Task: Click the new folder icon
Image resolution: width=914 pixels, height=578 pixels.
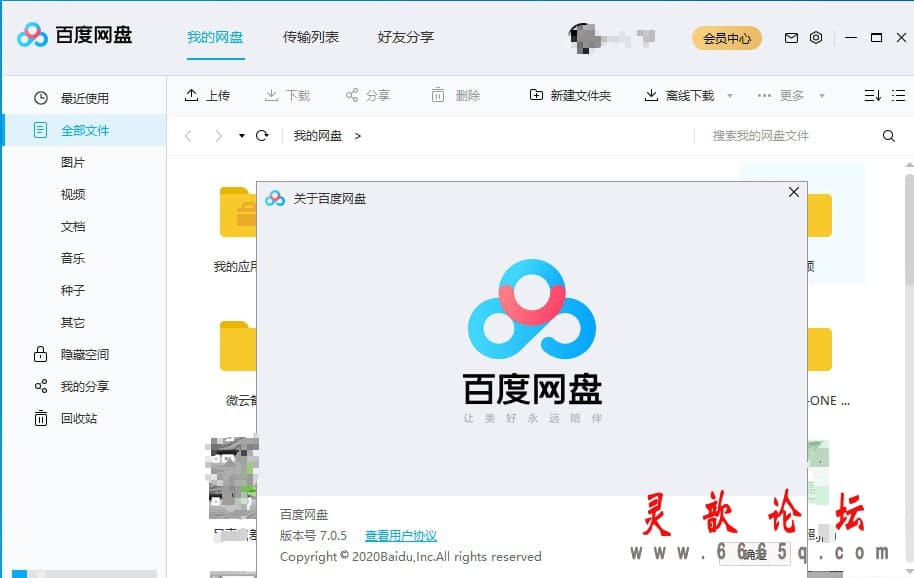Action: coord(536,95)
